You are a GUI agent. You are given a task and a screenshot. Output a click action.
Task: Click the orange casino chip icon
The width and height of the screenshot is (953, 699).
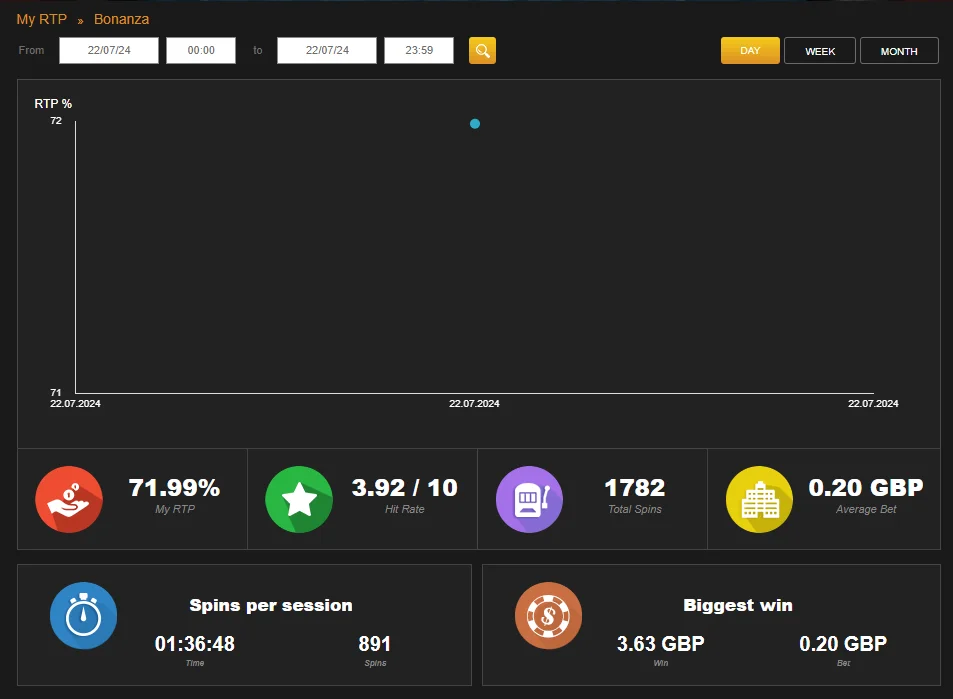coord(548,616)
